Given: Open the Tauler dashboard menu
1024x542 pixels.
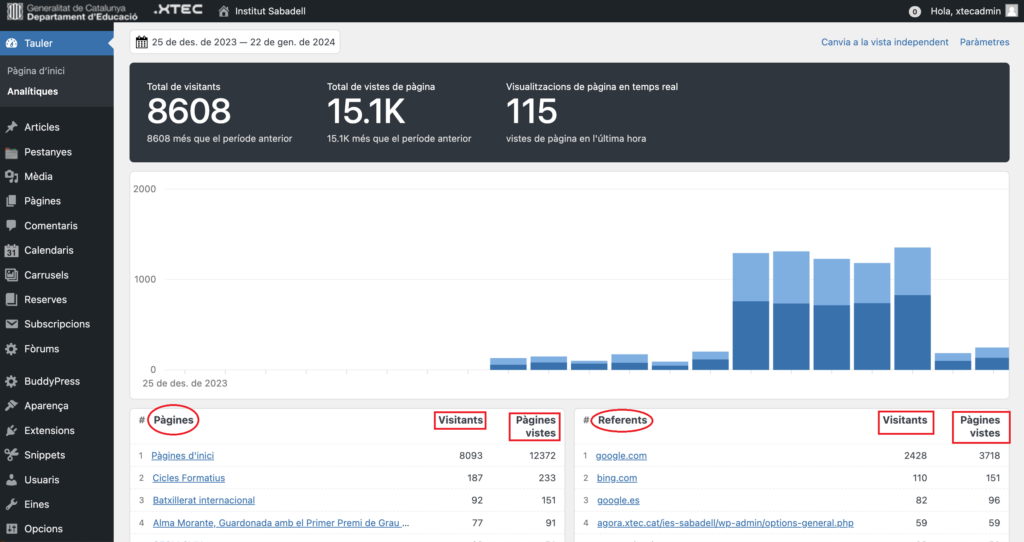Looking at the screenshot, I should (40, 43).
